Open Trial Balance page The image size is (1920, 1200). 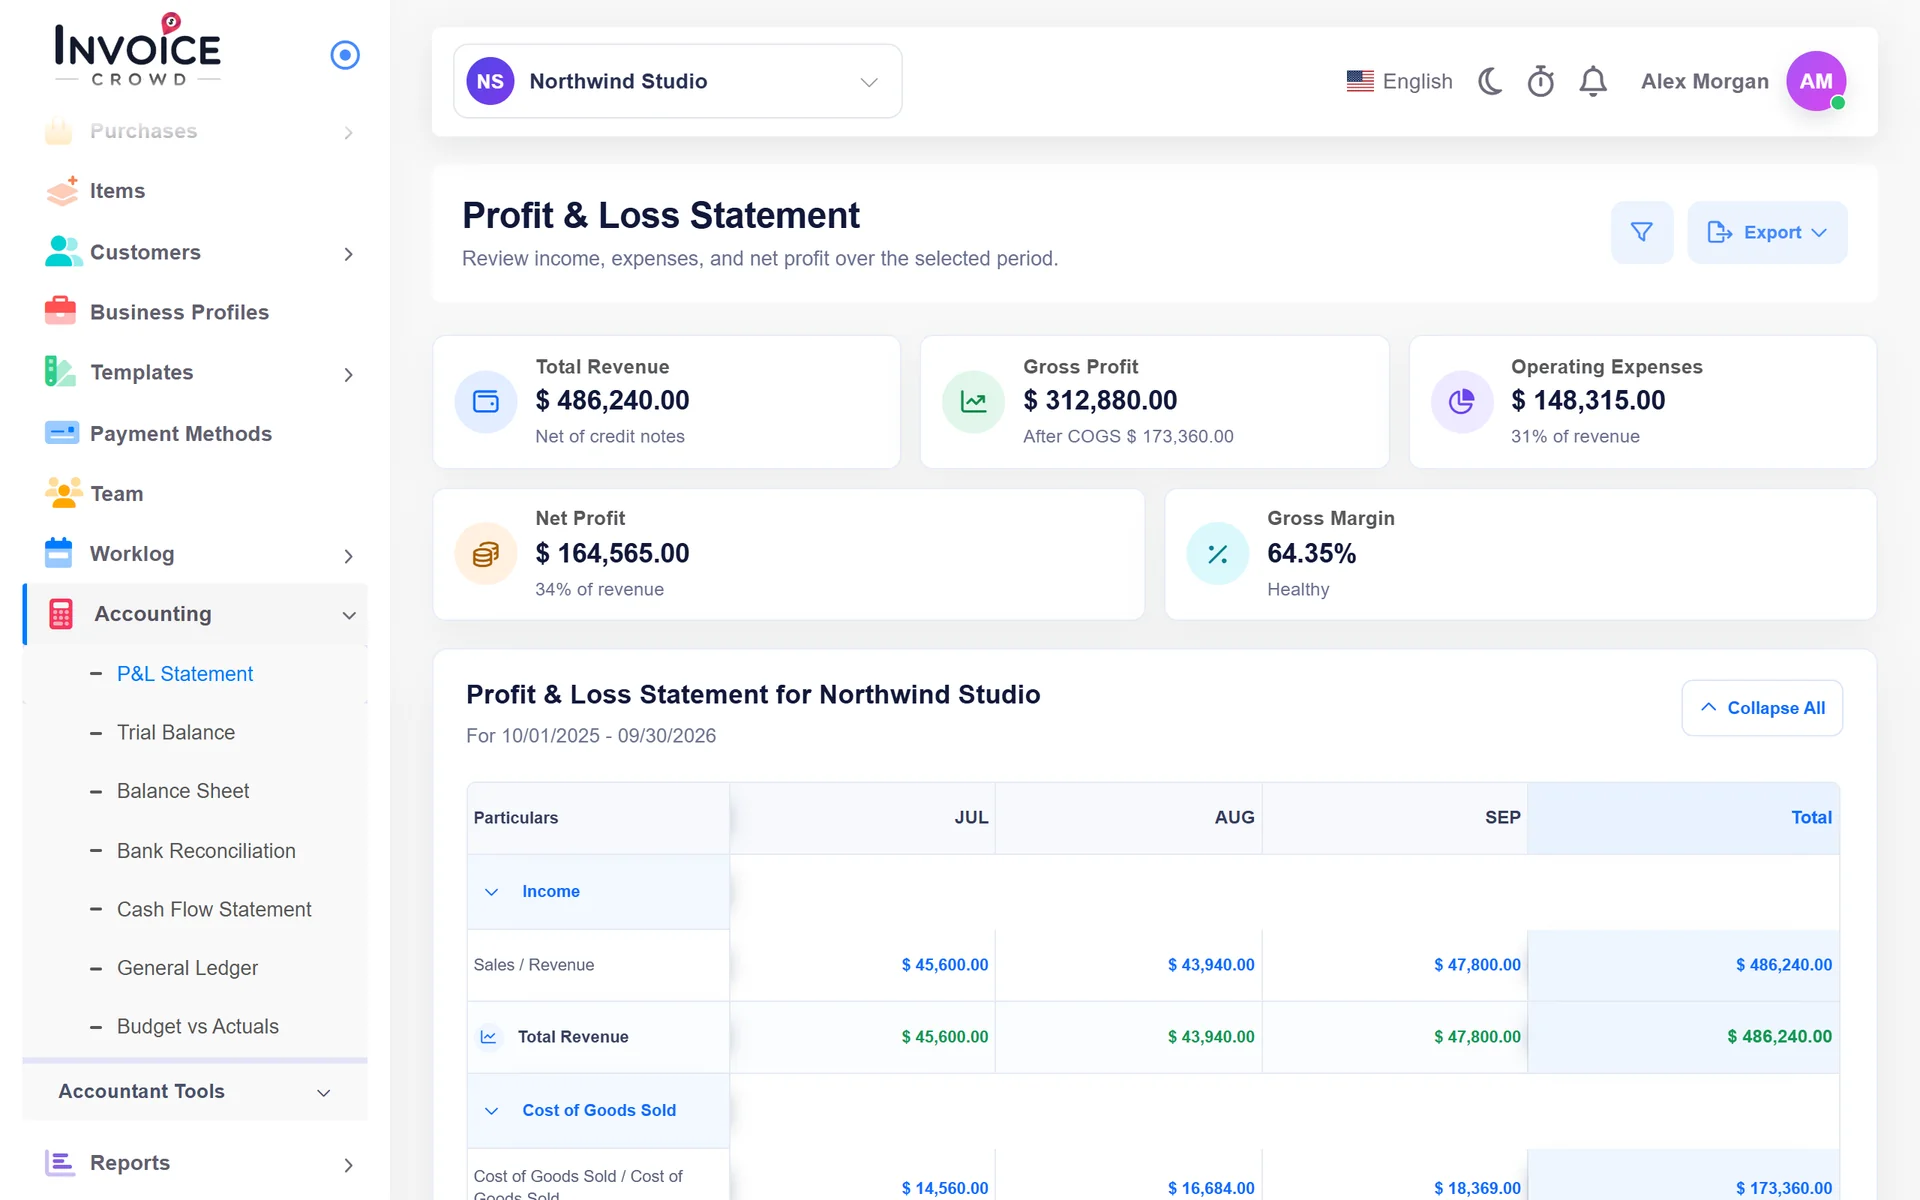coord(176,733)
